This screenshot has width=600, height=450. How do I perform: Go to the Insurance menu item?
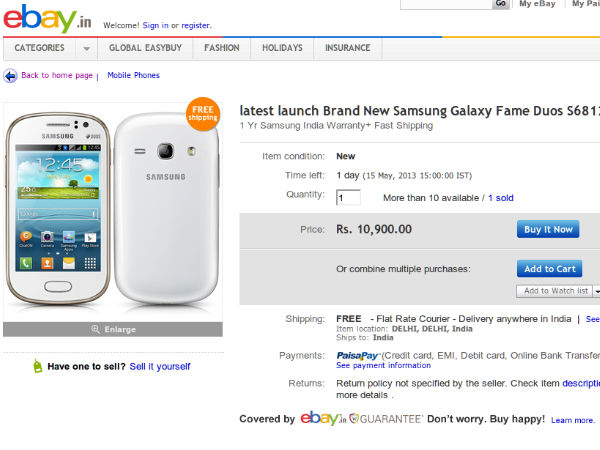347,48
